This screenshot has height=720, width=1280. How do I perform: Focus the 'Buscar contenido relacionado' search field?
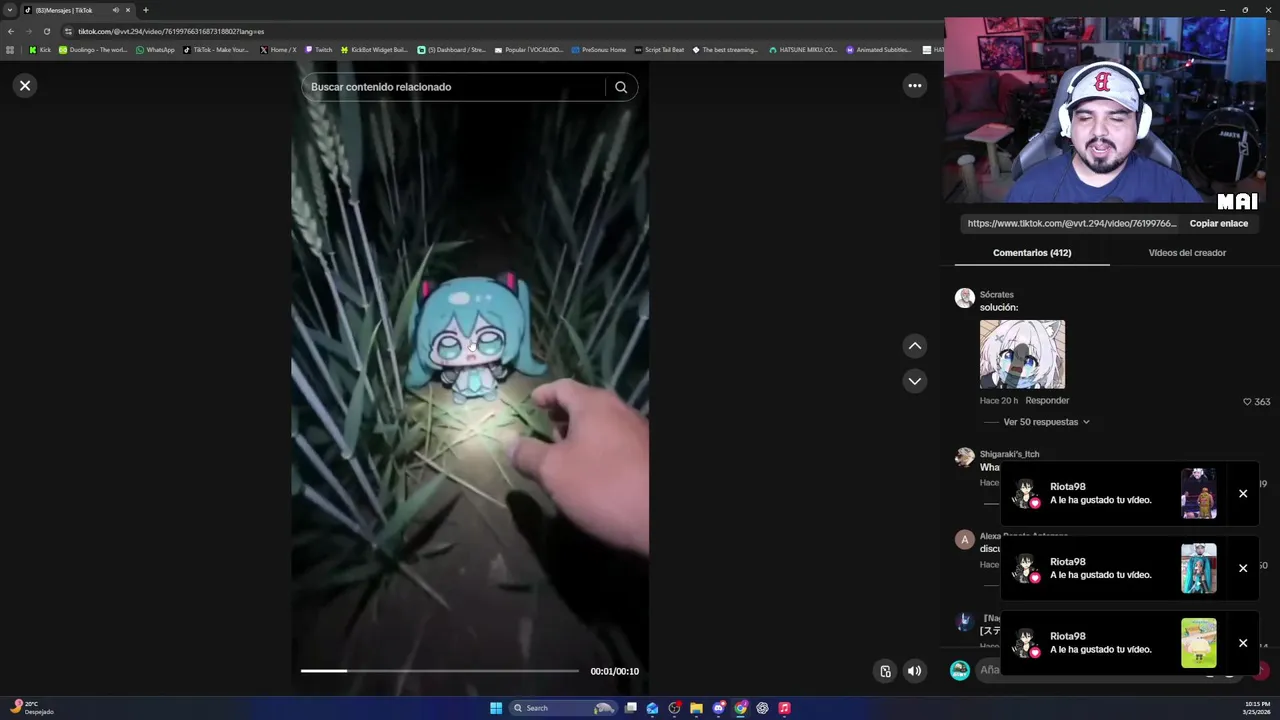pyautogui.click(x=454, y=87)
